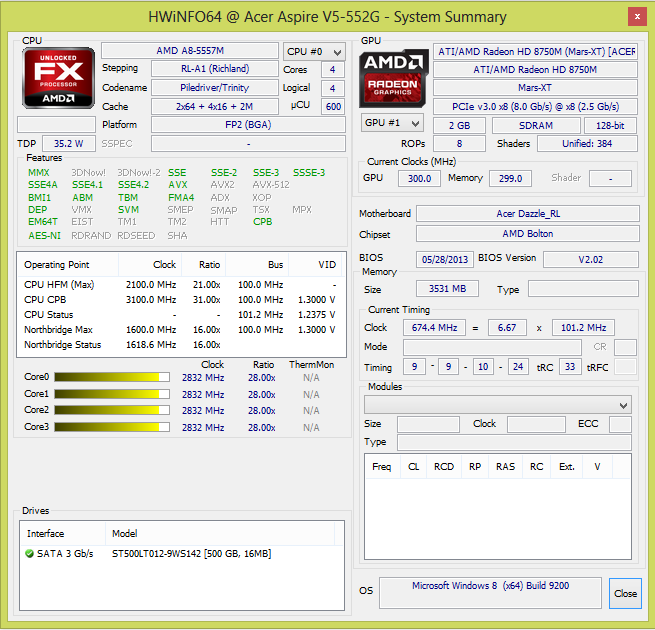Viewport: 655px width, 630px height.
Task: Click the RAS column header in Modules
Action: click(x=505, y=467)
